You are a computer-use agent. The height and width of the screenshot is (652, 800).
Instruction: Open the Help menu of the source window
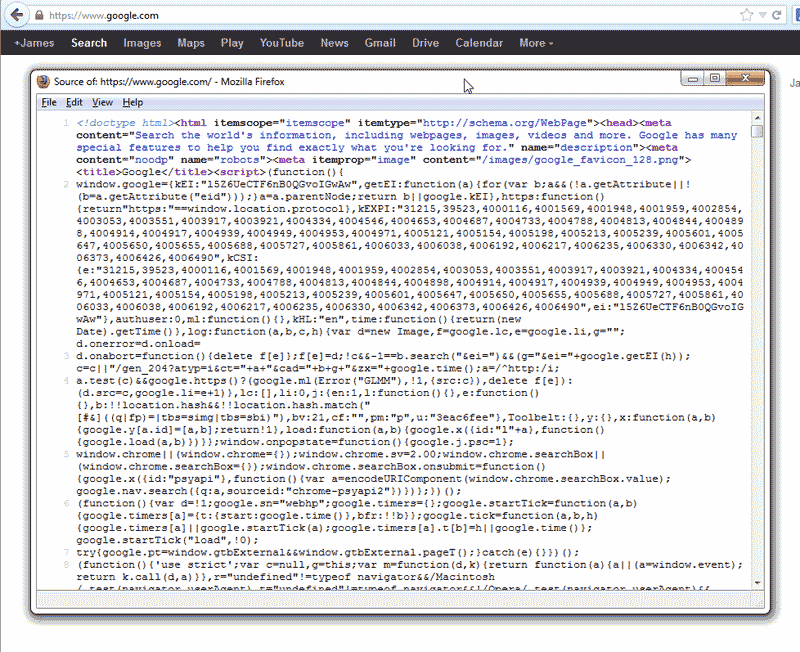132,102
